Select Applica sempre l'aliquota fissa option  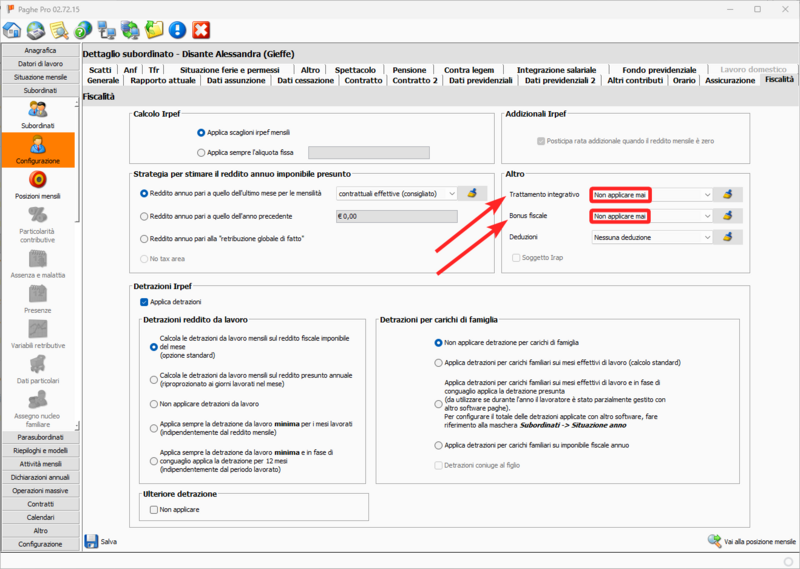(x=199, y=153)
